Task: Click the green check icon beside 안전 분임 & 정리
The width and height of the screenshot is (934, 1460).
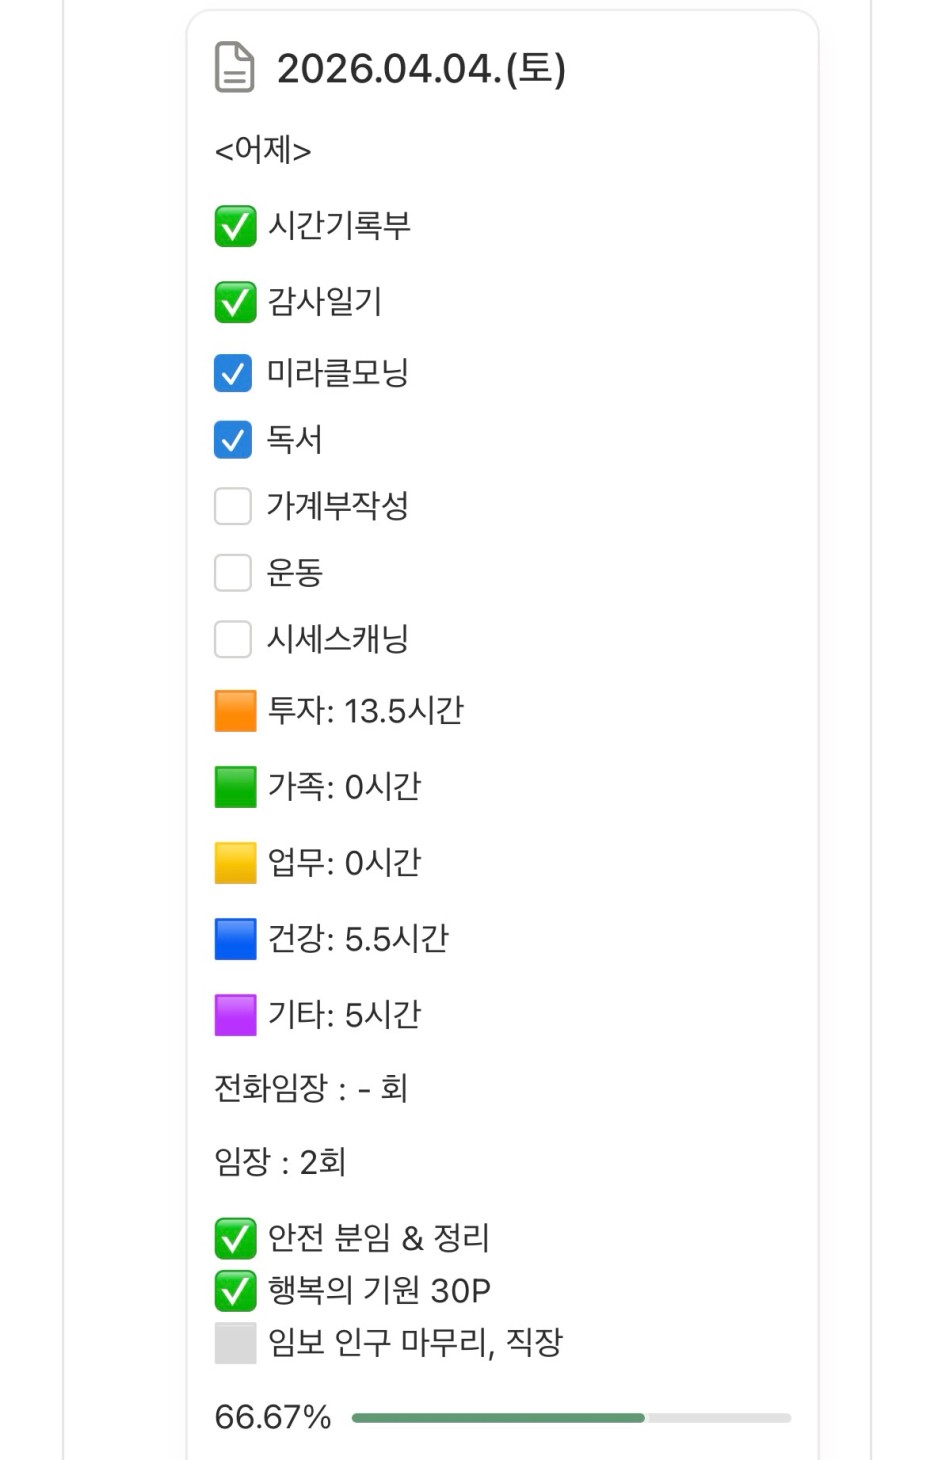Action: pyautogui.click(x=235, y=1239)
